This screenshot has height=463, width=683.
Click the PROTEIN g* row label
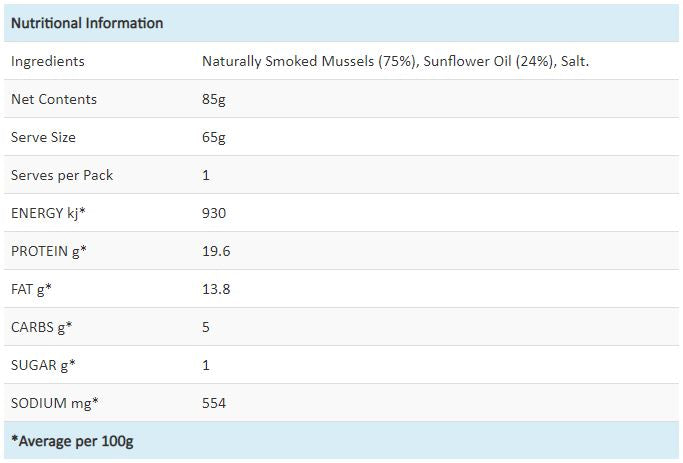click(x=49, y=251)
